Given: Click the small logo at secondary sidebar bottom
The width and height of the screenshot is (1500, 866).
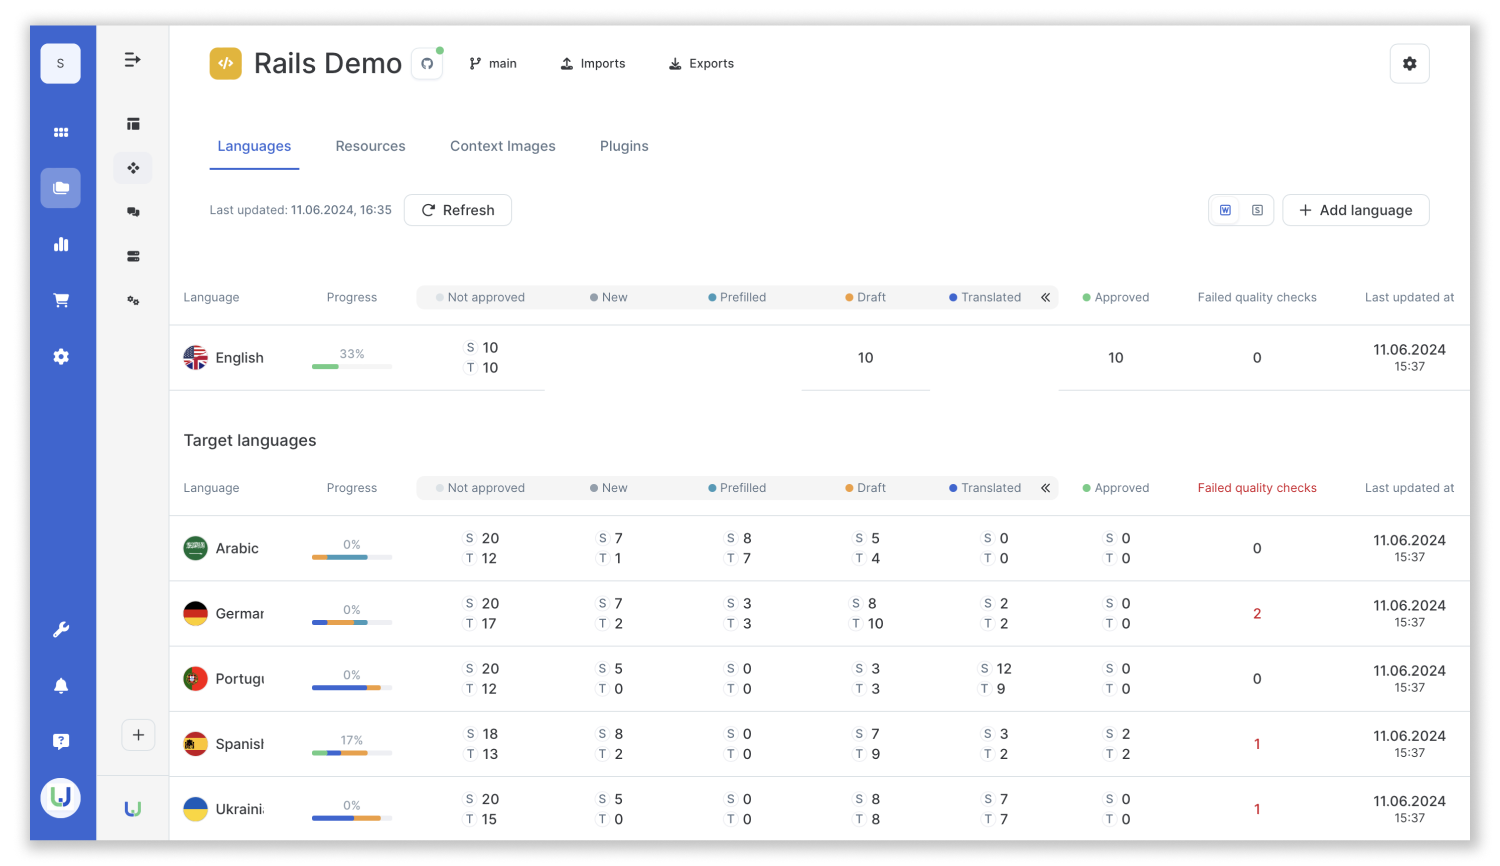Looking at the screenshot, I should coord(133,809).
